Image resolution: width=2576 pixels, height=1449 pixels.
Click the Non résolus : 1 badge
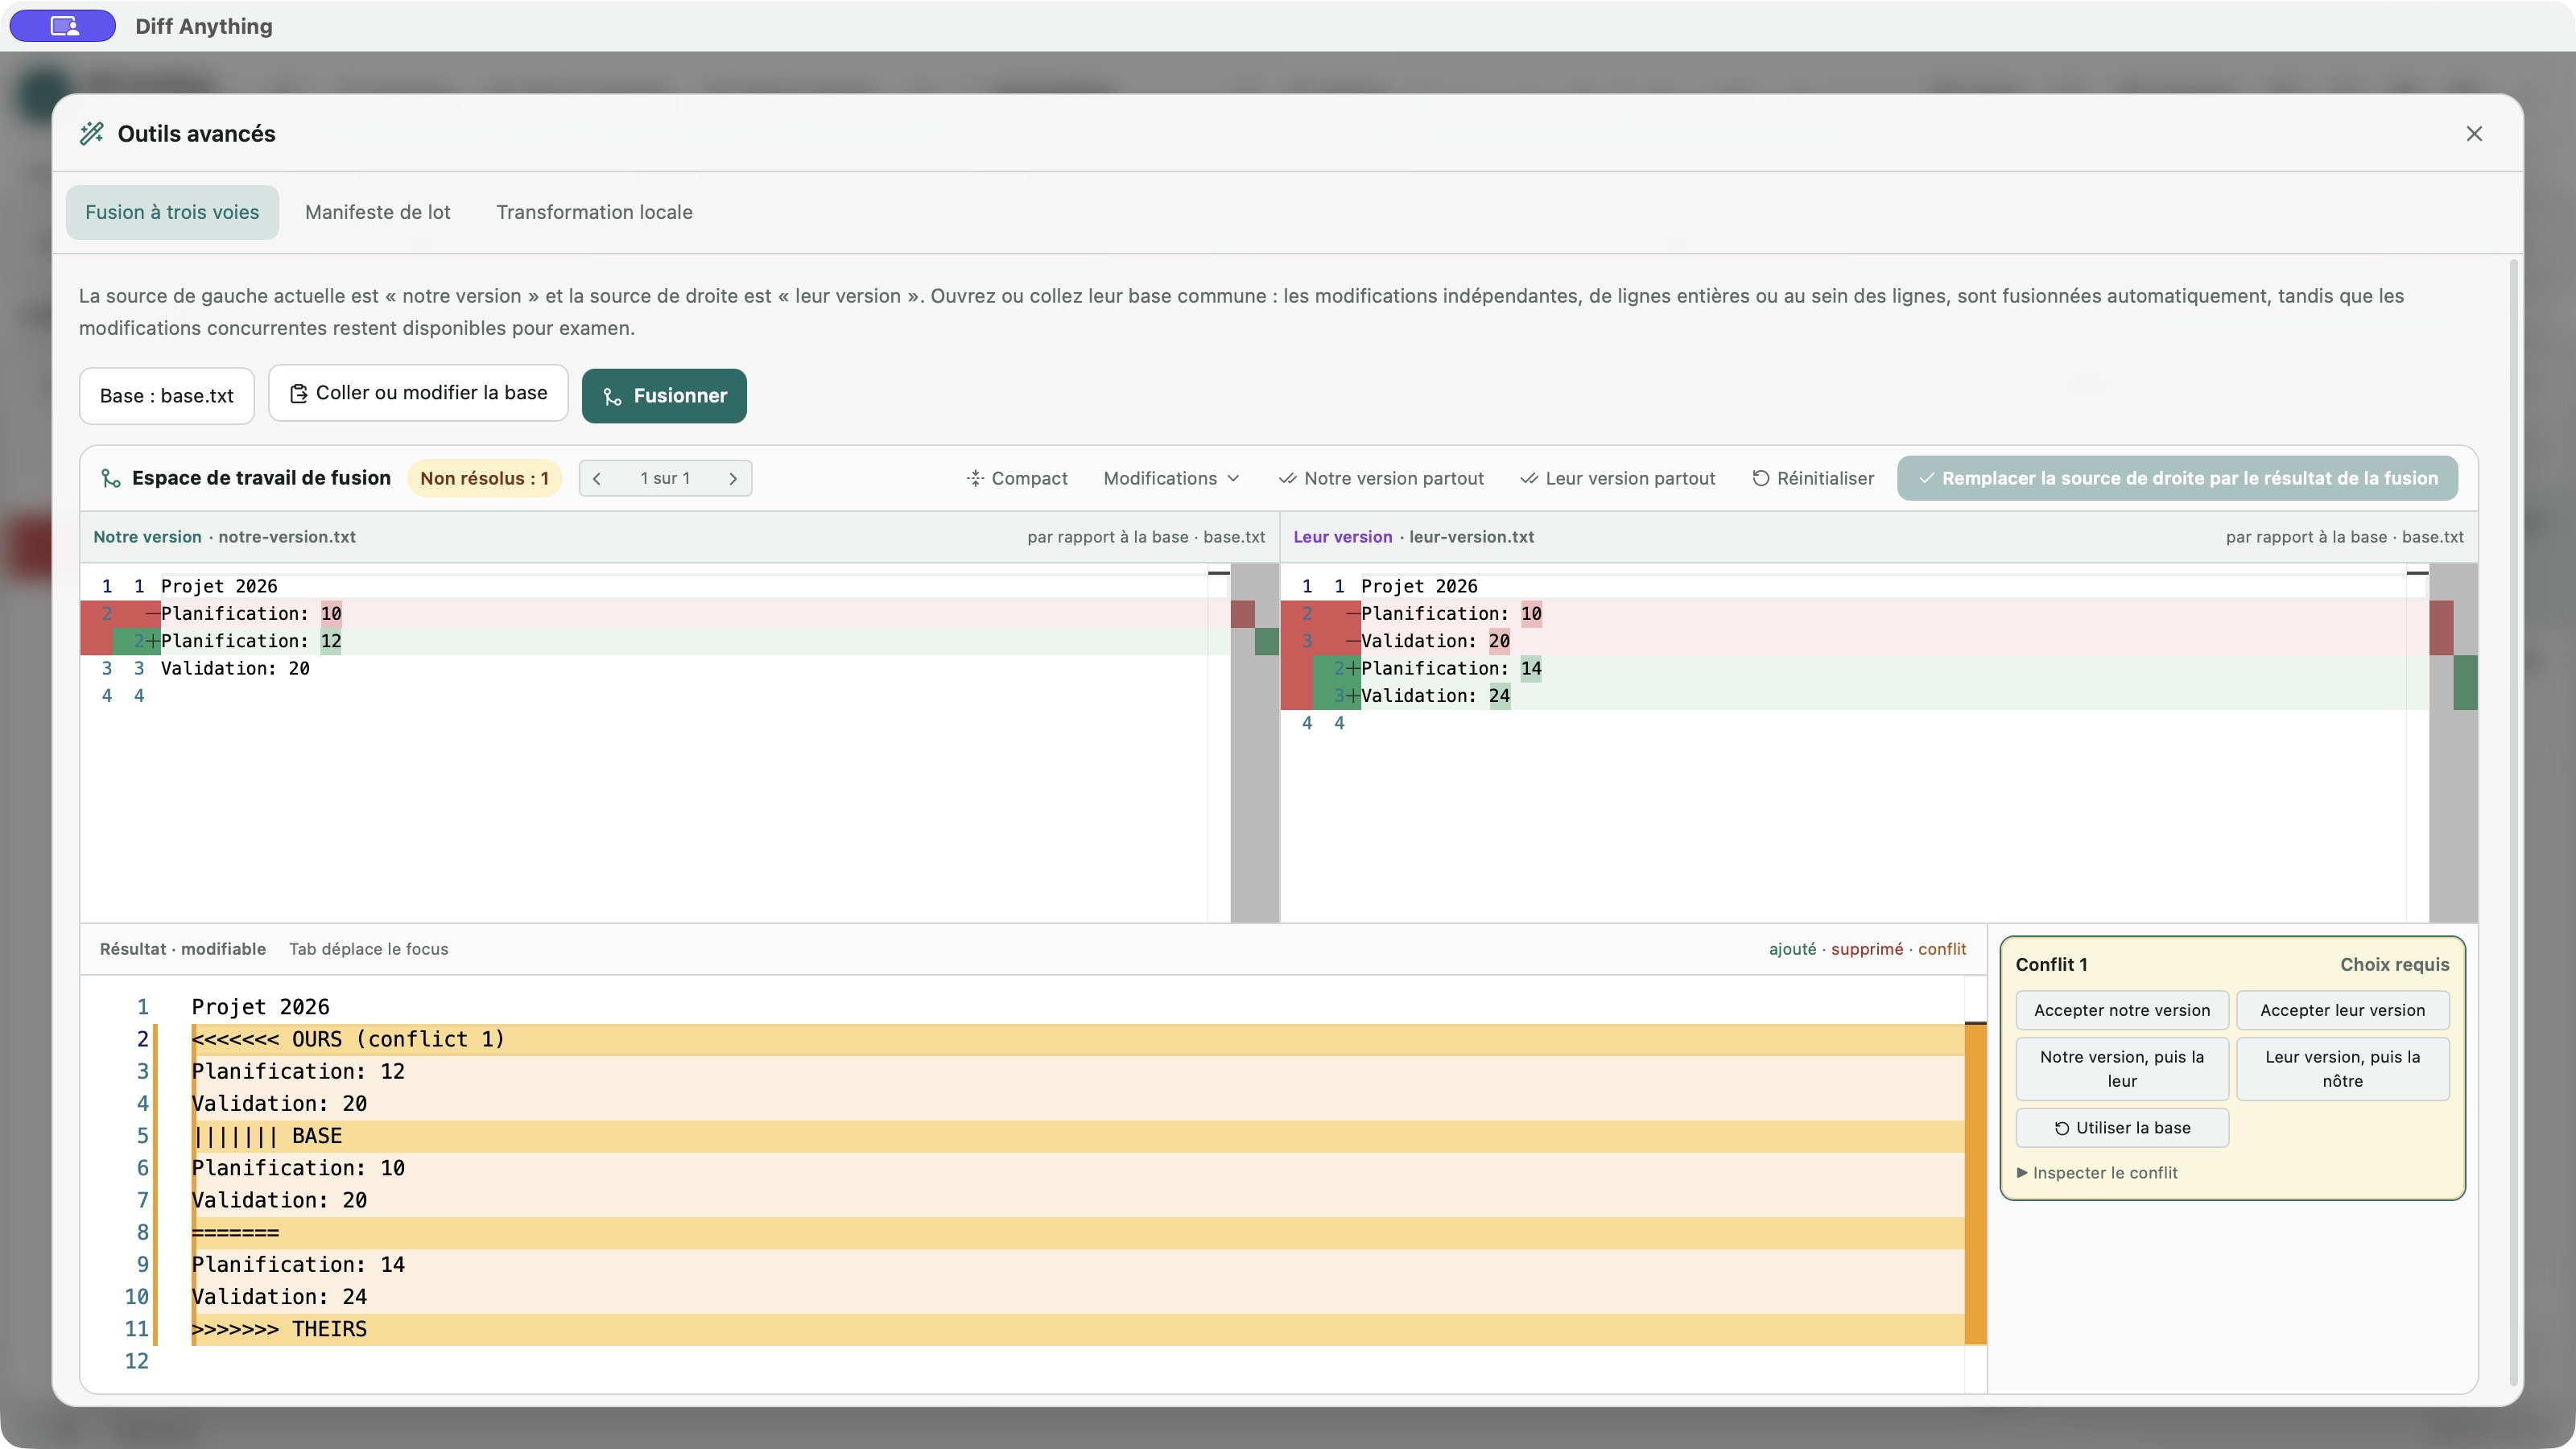click(x=484, y=479)
